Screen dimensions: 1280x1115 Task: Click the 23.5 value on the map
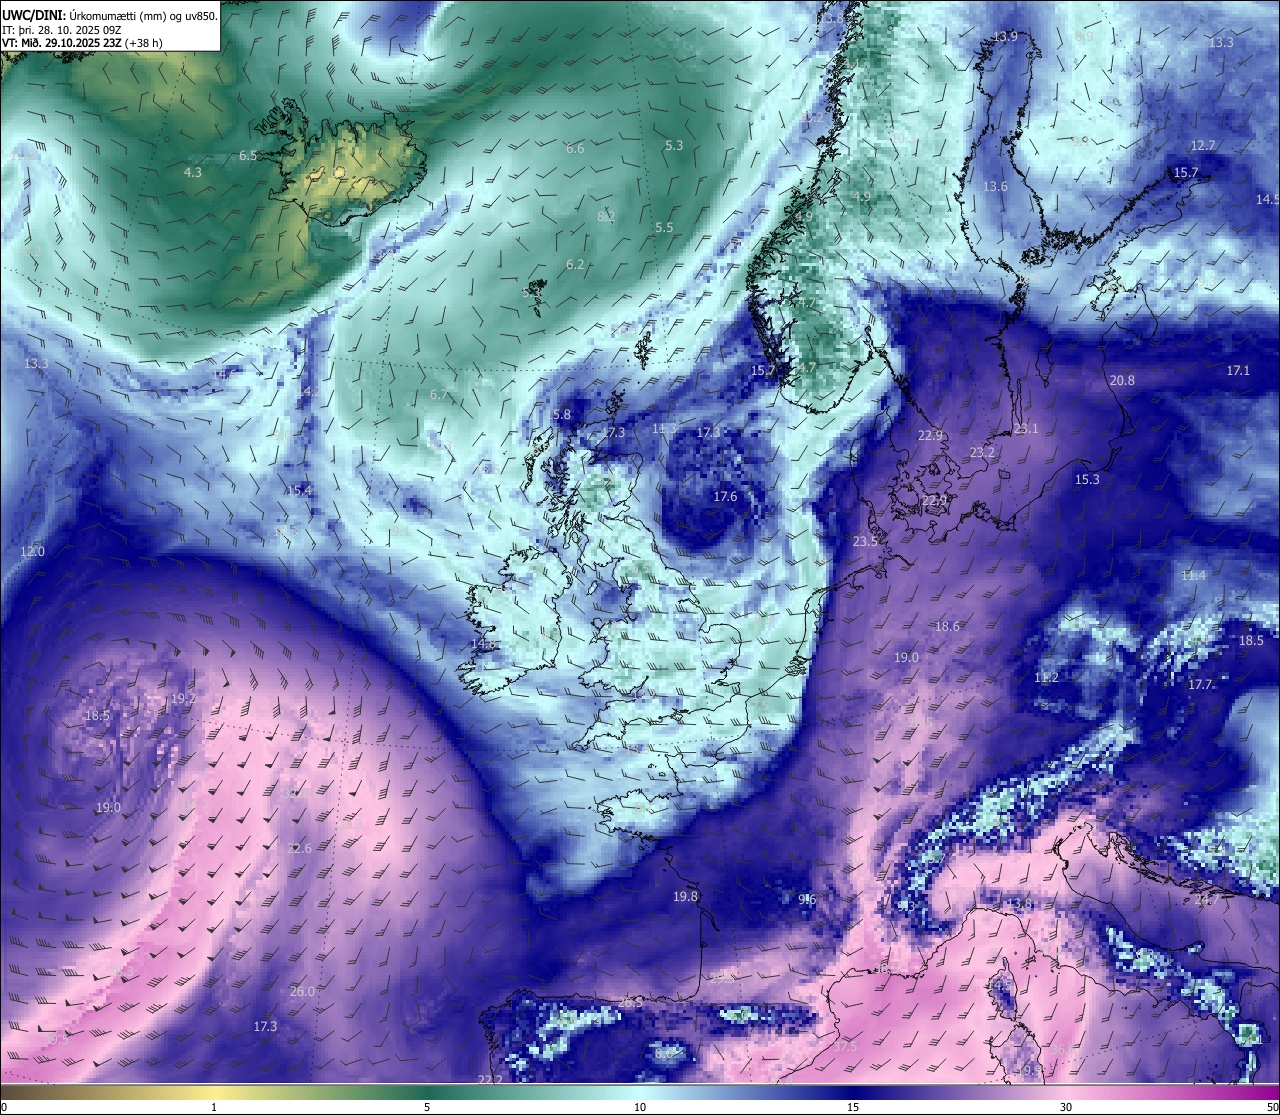[x=865, y=540]
